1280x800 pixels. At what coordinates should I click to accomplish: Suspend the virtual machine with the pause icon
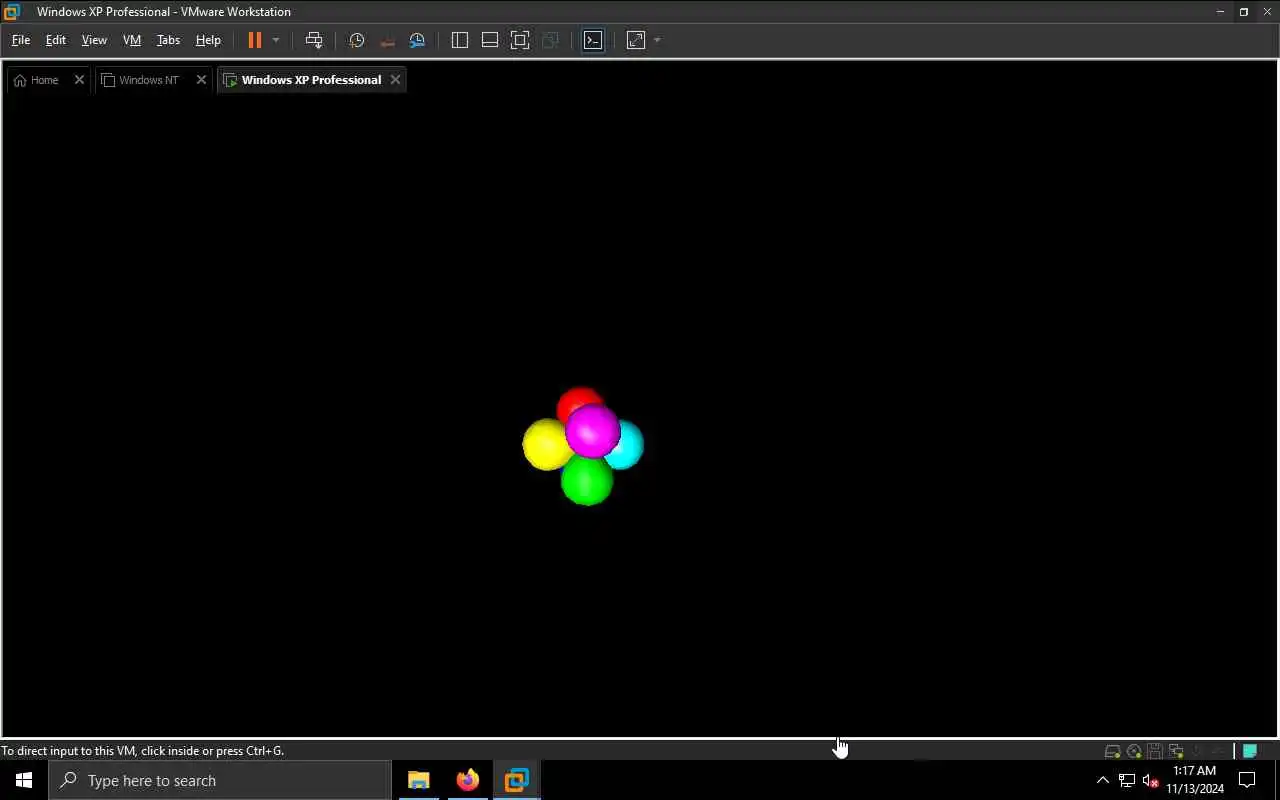(255, 40)
